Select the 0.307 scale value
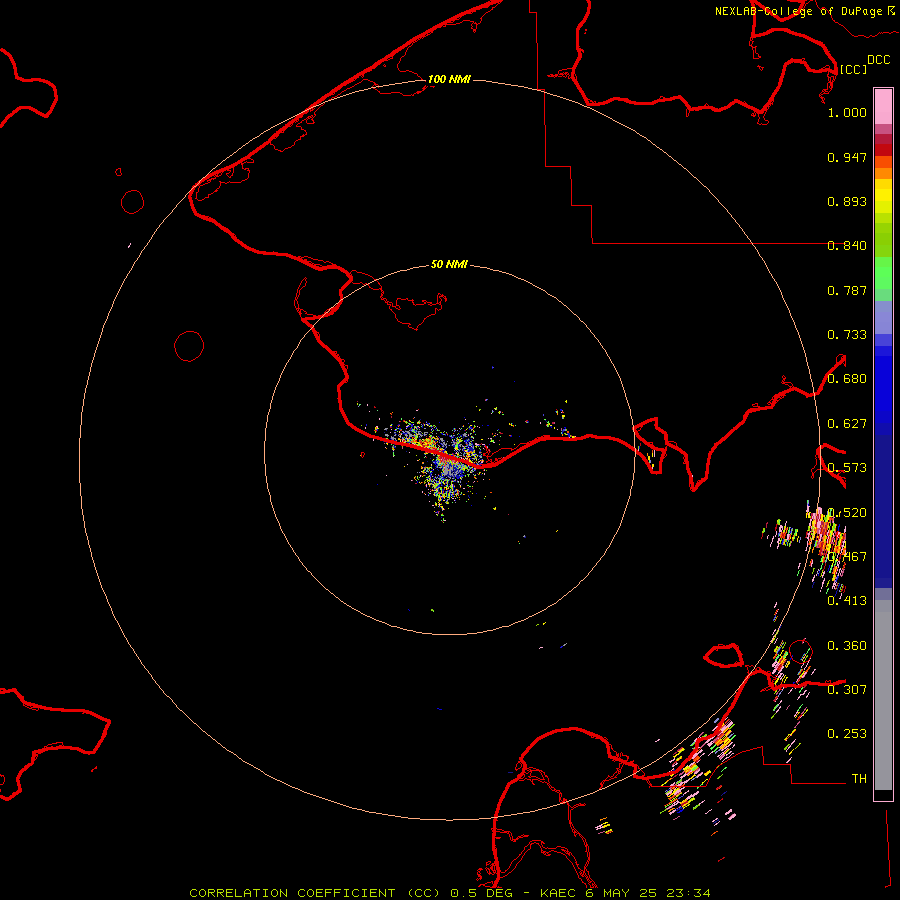 (x=847, y=689)
